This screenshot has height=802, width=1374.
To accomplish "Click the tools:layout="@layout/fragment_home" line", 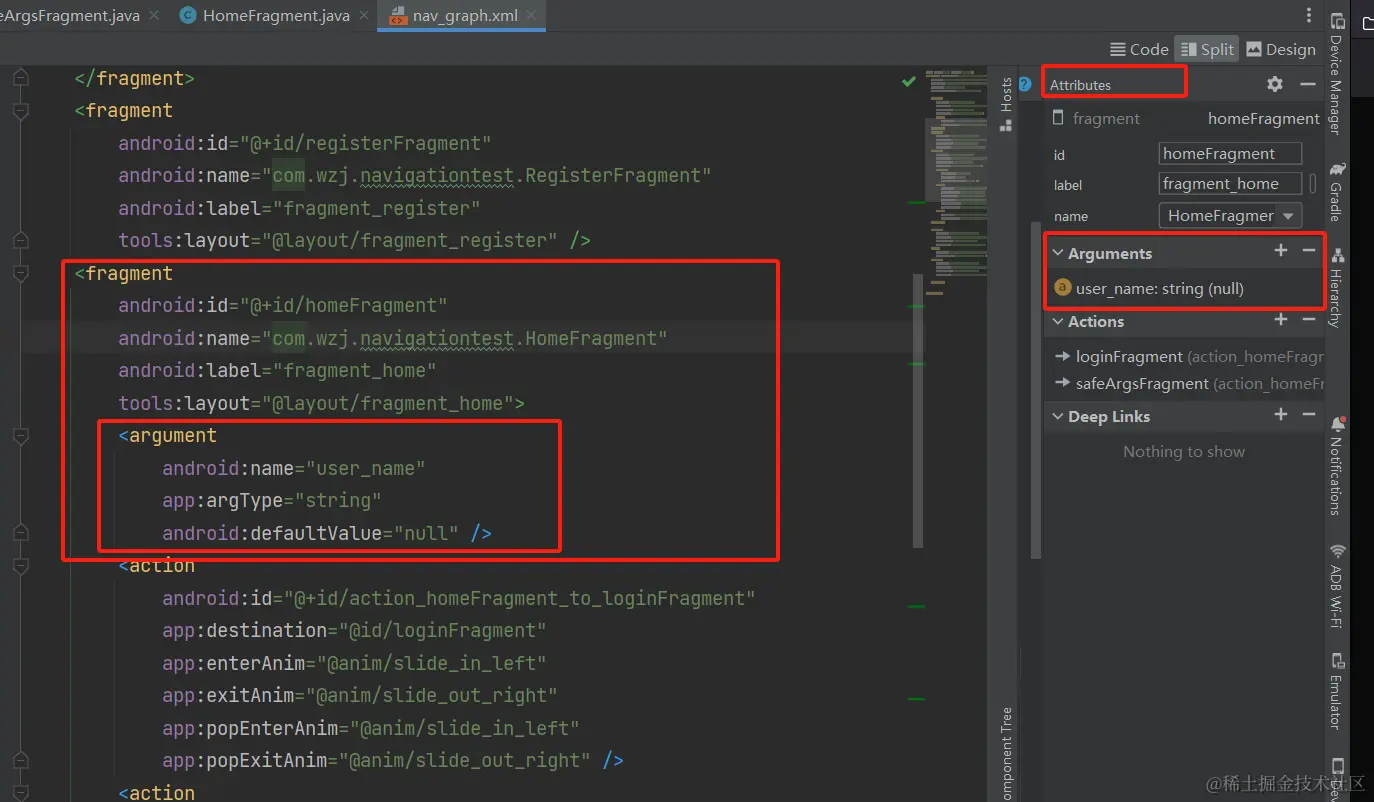I will [x=322, y=403].
